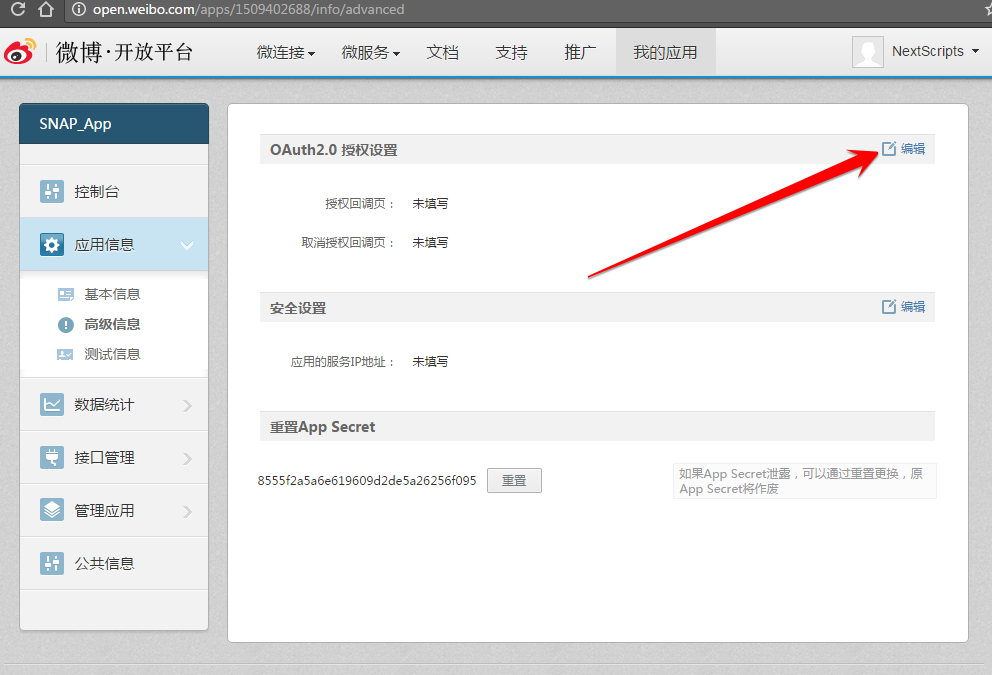Click the 基本信息 icon
The width and height of the screenshot is (992, 675).
coord(66,294)
